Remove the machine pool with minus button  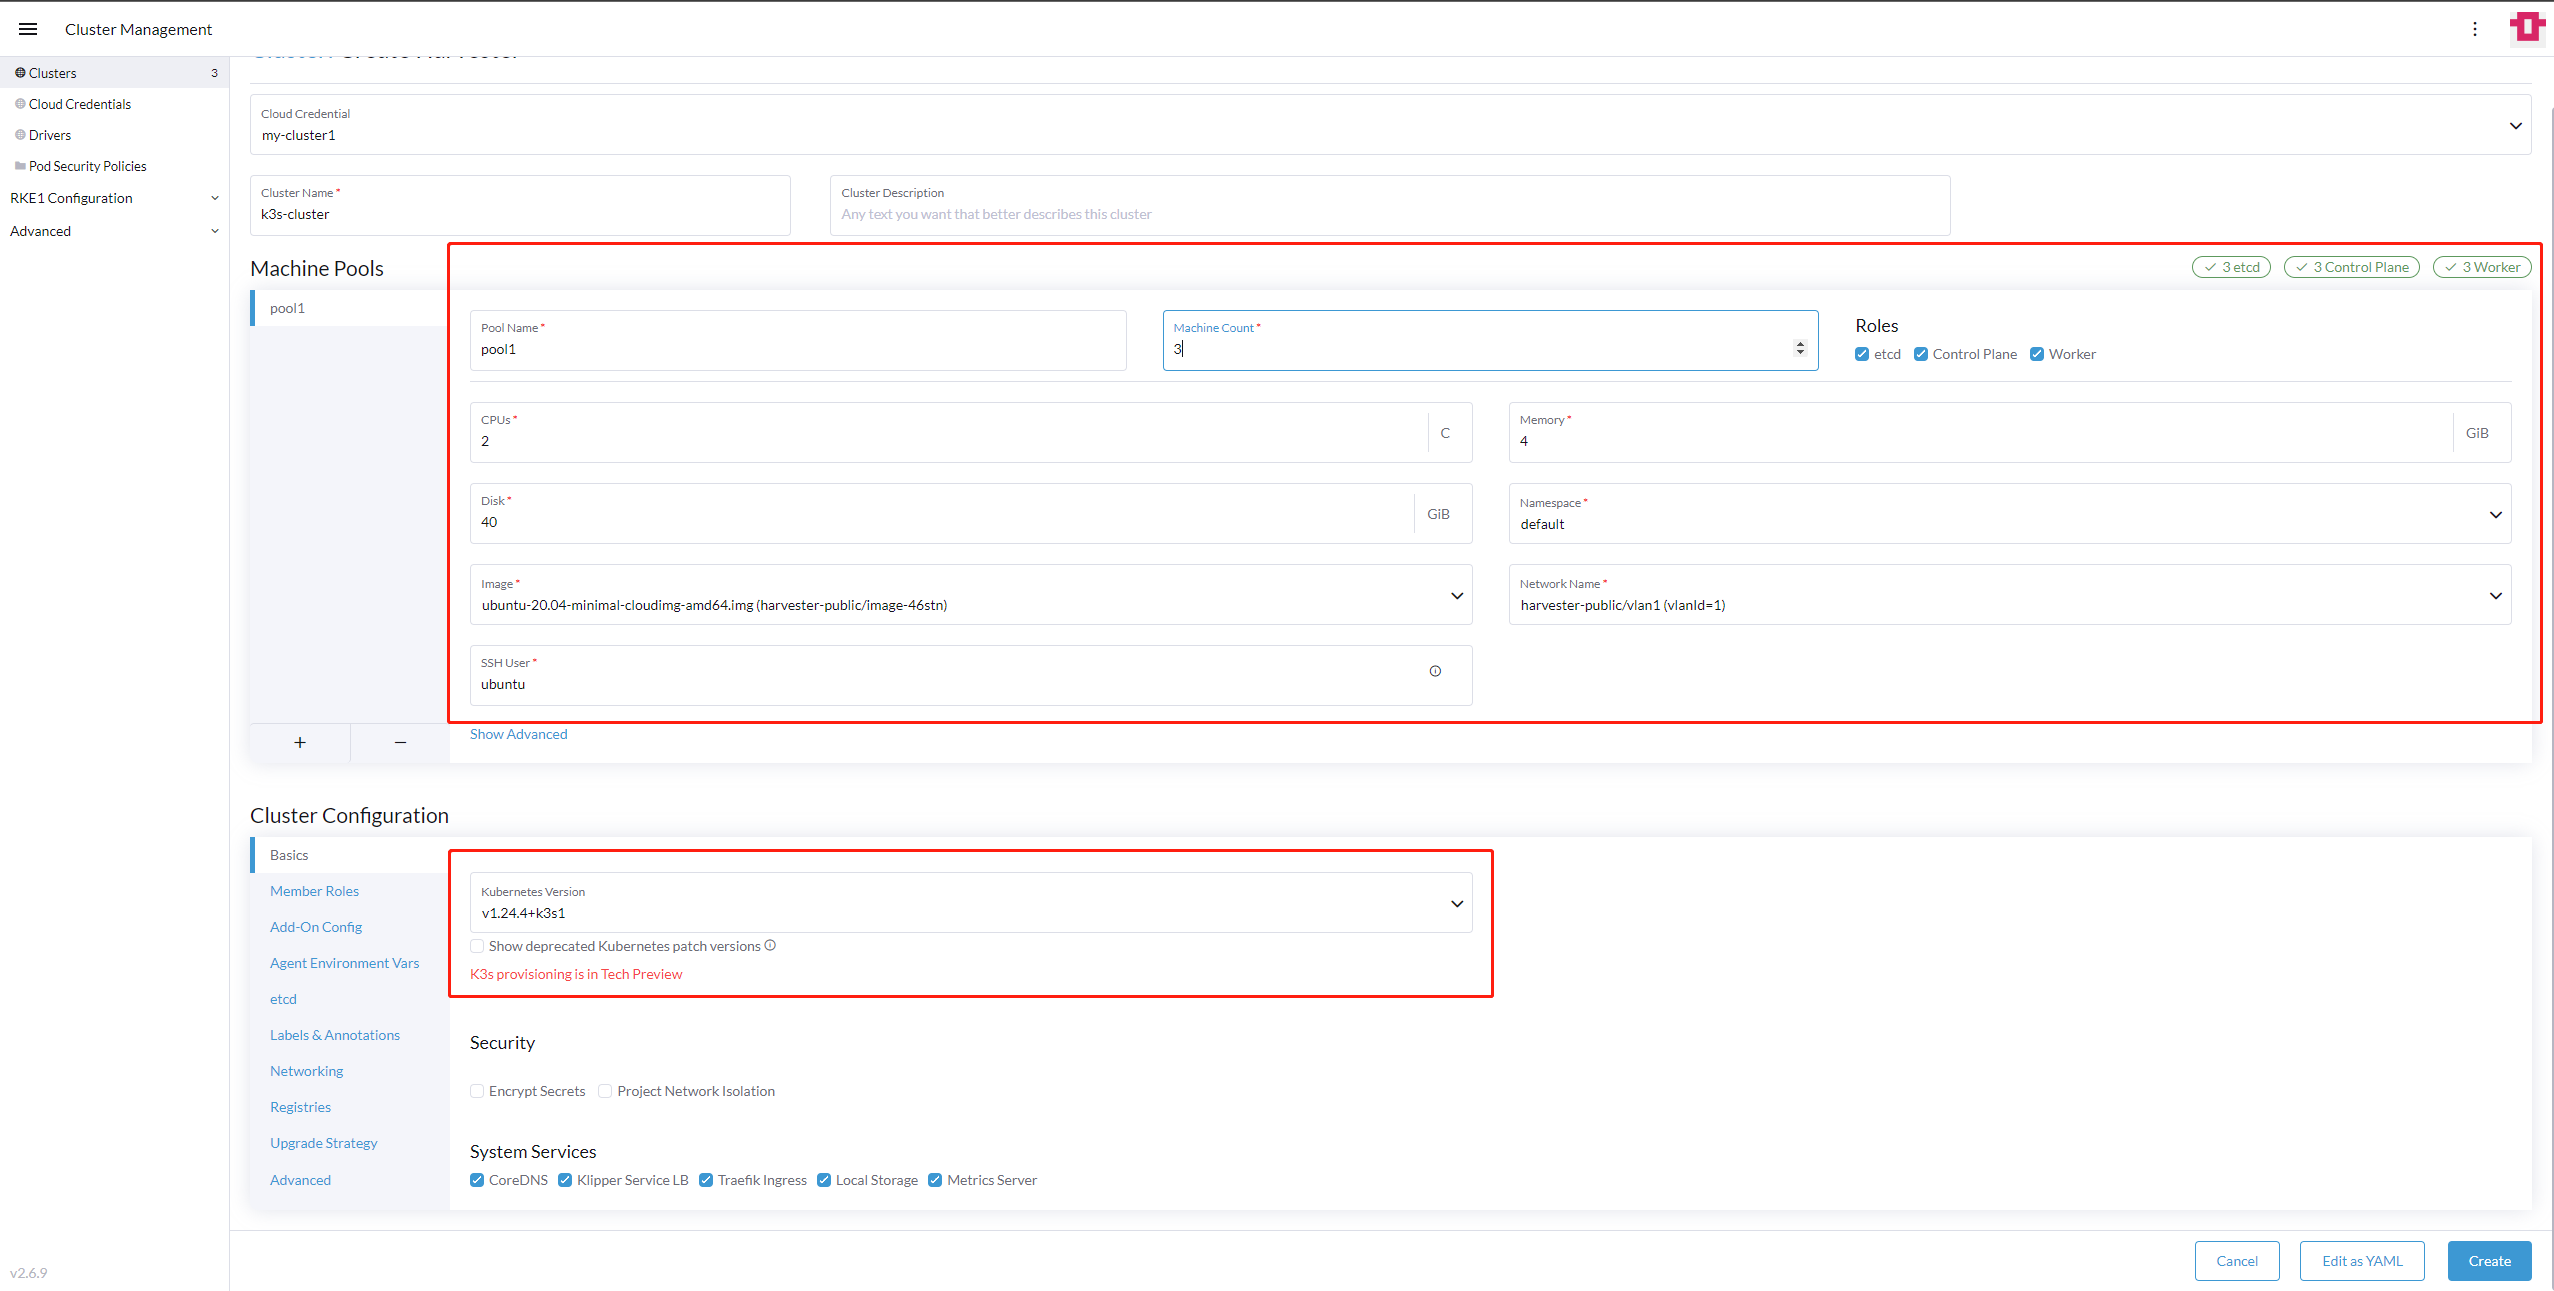coord(400,742)
